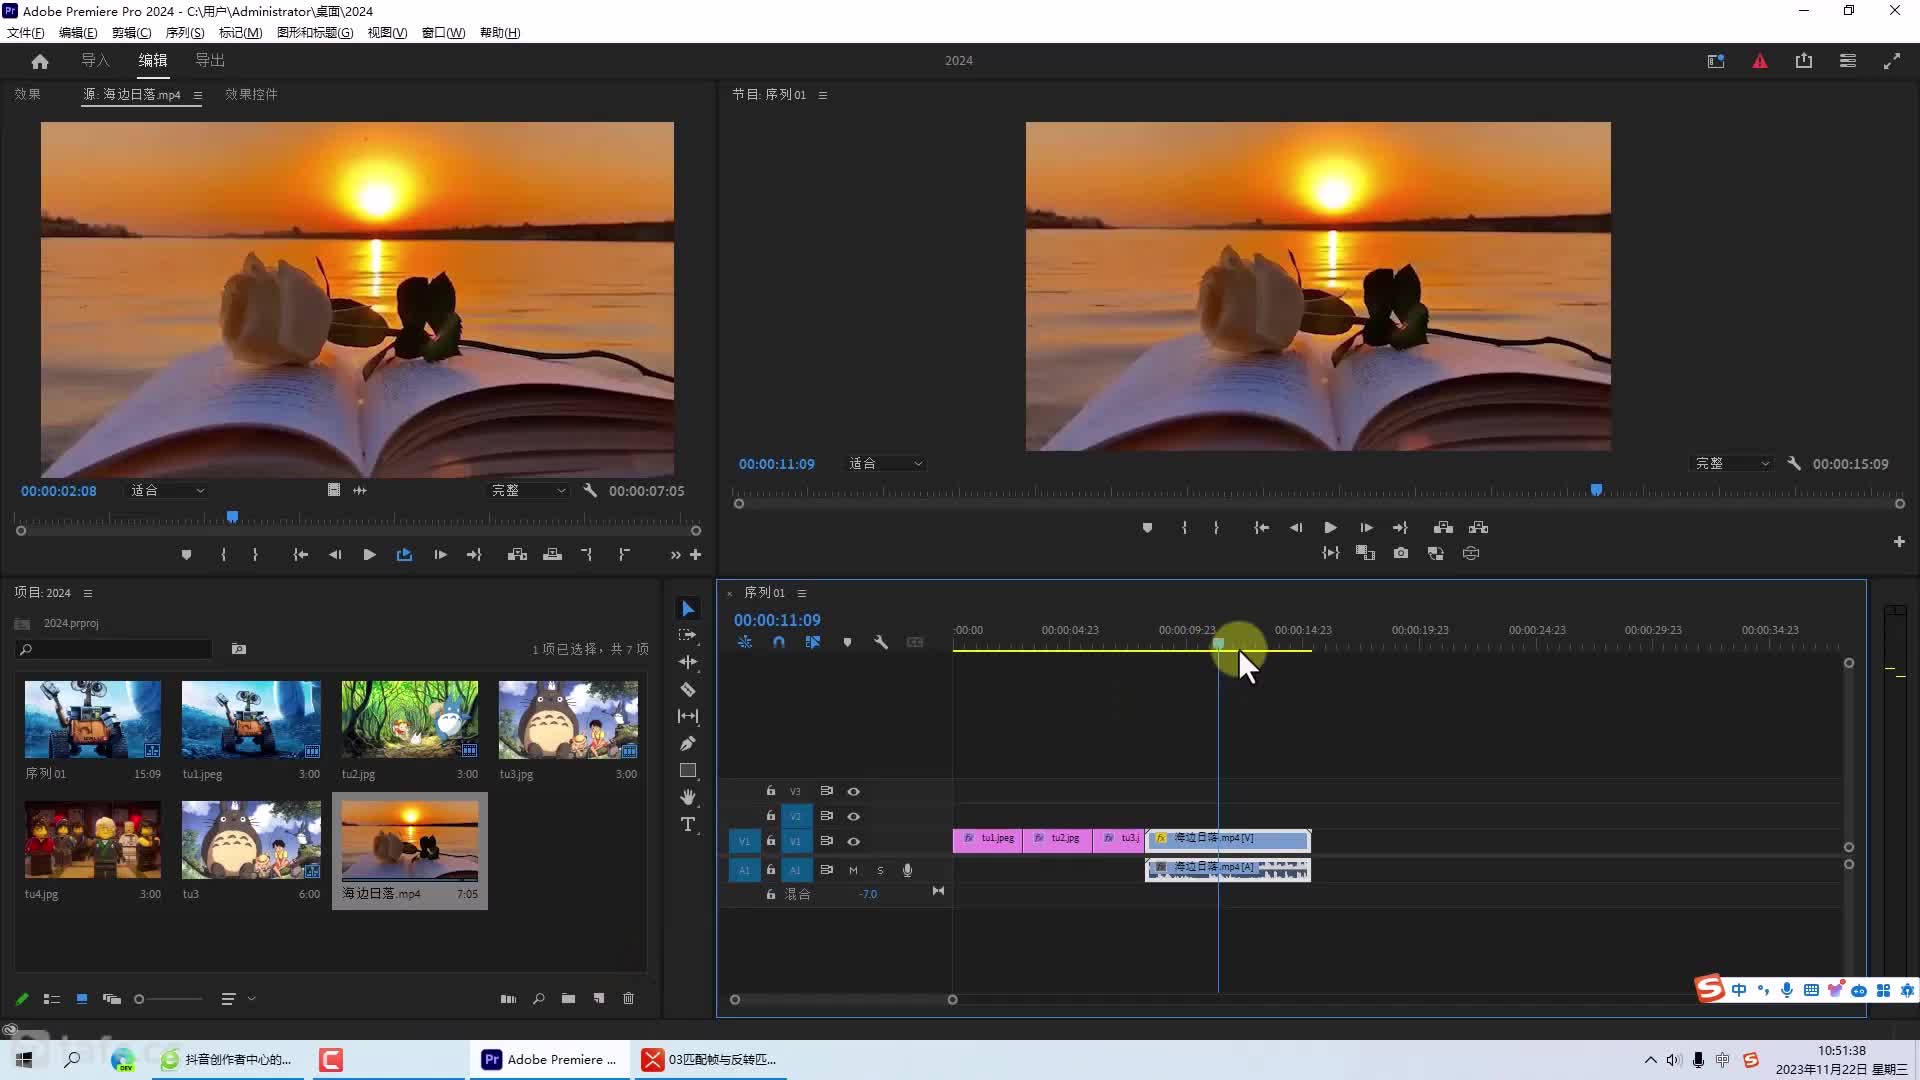The image size is (1920, 1080).
Task: Select the Type tool
Action: (688, 824)
